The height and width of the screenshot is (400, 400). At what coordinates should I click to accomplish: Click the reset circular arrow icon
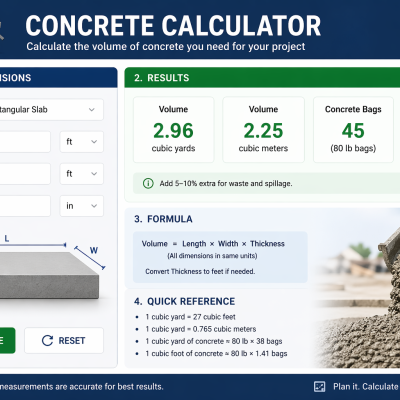click(x=47, y=340)
